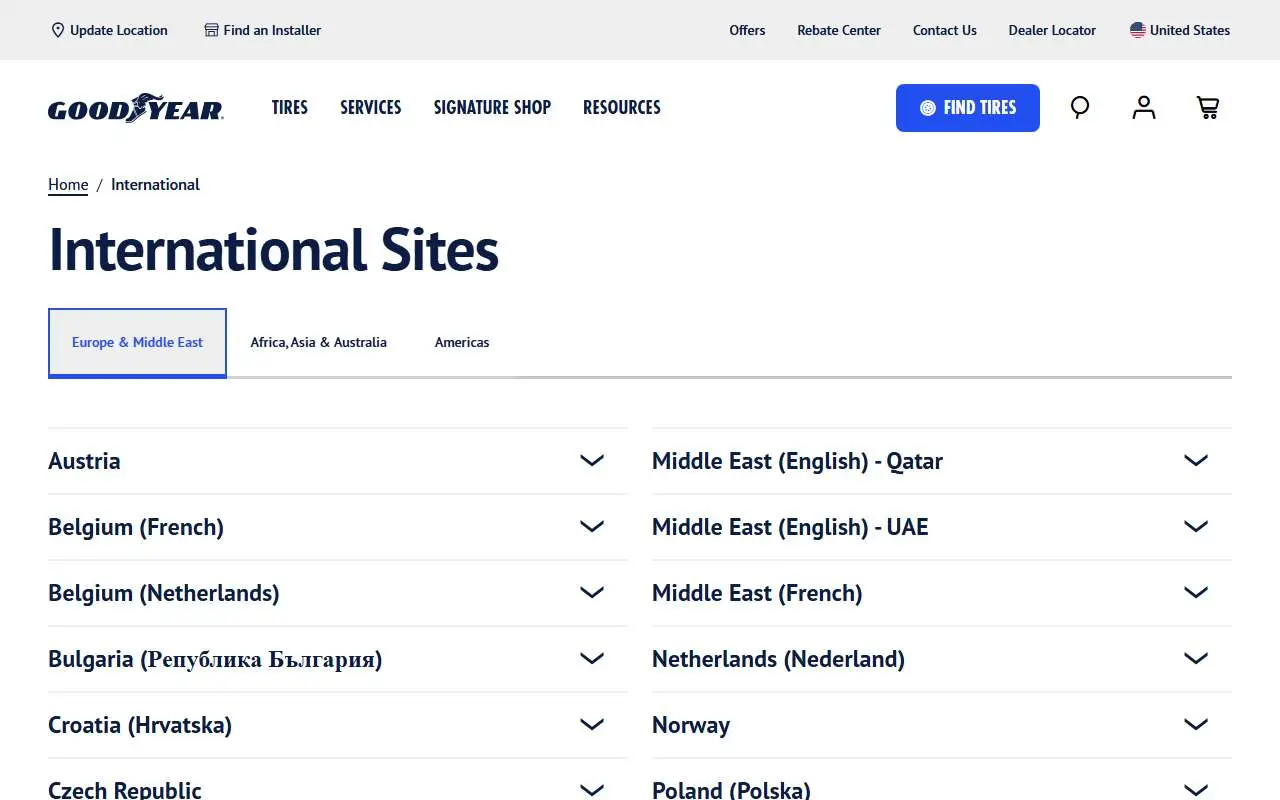Click the Middle East (English) - Qatar heading
This screenshot has width=1280, height=800.
[797, 461]
